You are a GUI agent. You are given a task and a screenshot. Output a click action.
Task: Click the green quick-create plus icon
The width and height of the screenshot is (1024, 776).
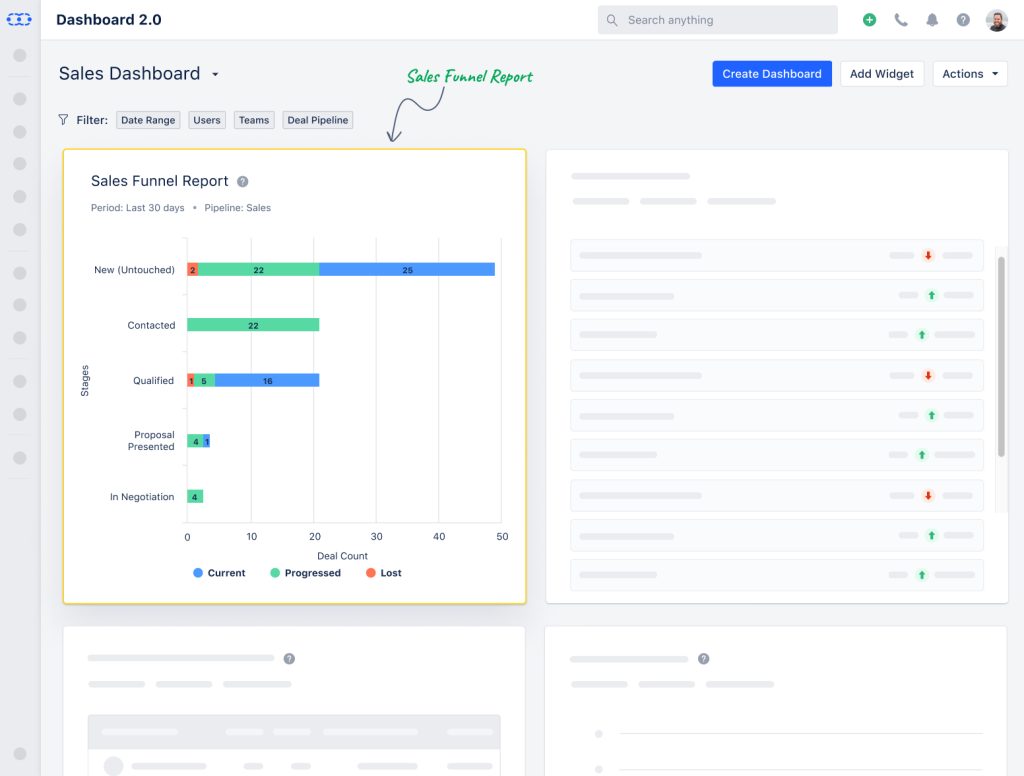point(869,19)
